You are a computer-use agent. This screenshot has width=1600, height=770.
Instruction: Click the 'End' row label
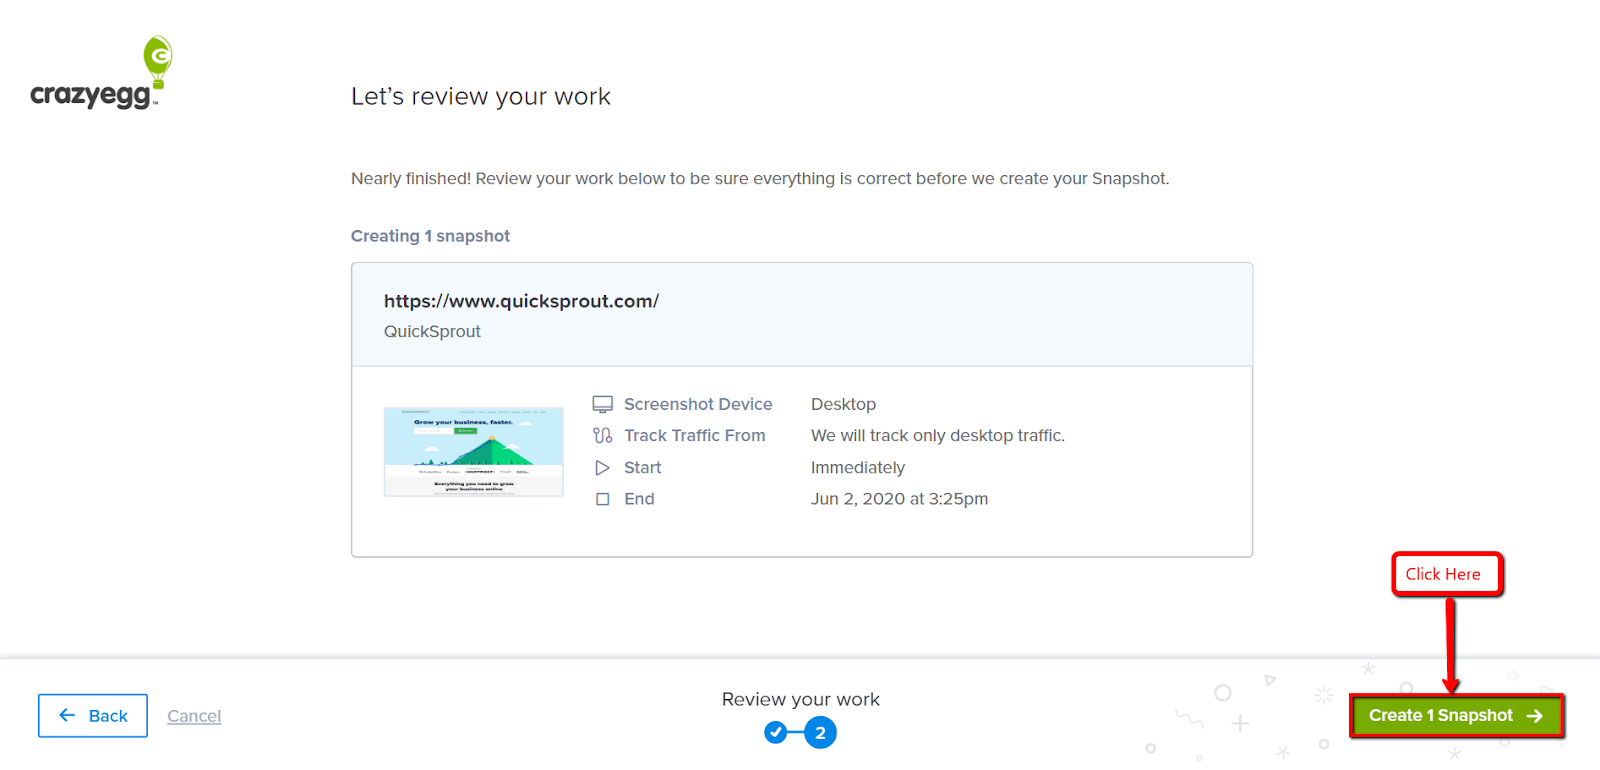[639, 499]
